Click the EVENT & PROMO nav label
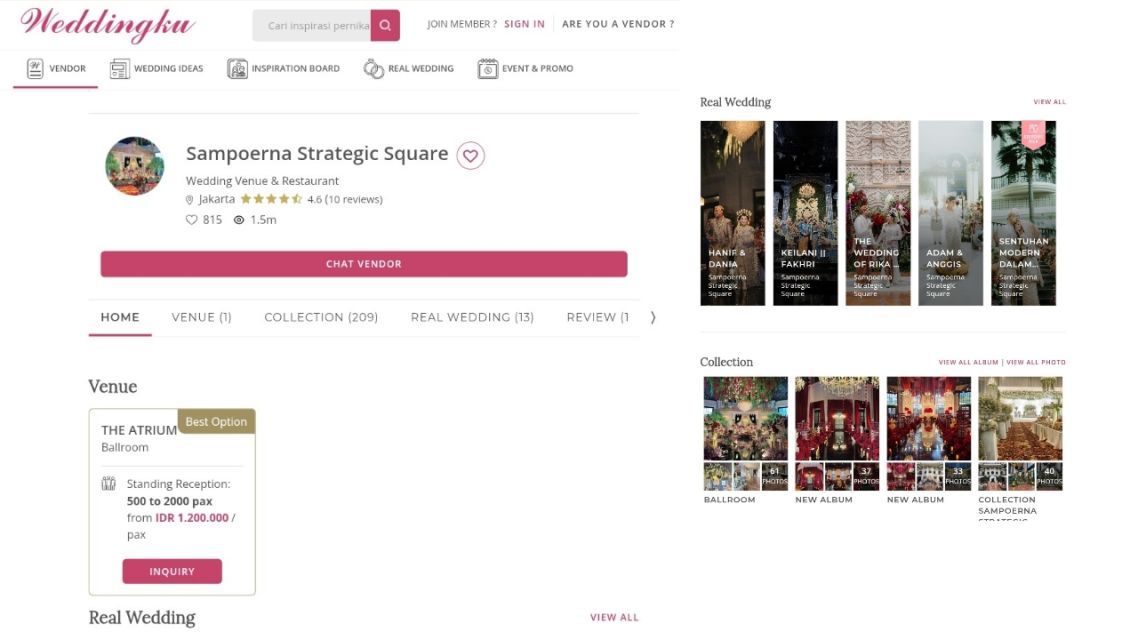Viewport: 1138px width, 640px height. [x=538, y=68]
